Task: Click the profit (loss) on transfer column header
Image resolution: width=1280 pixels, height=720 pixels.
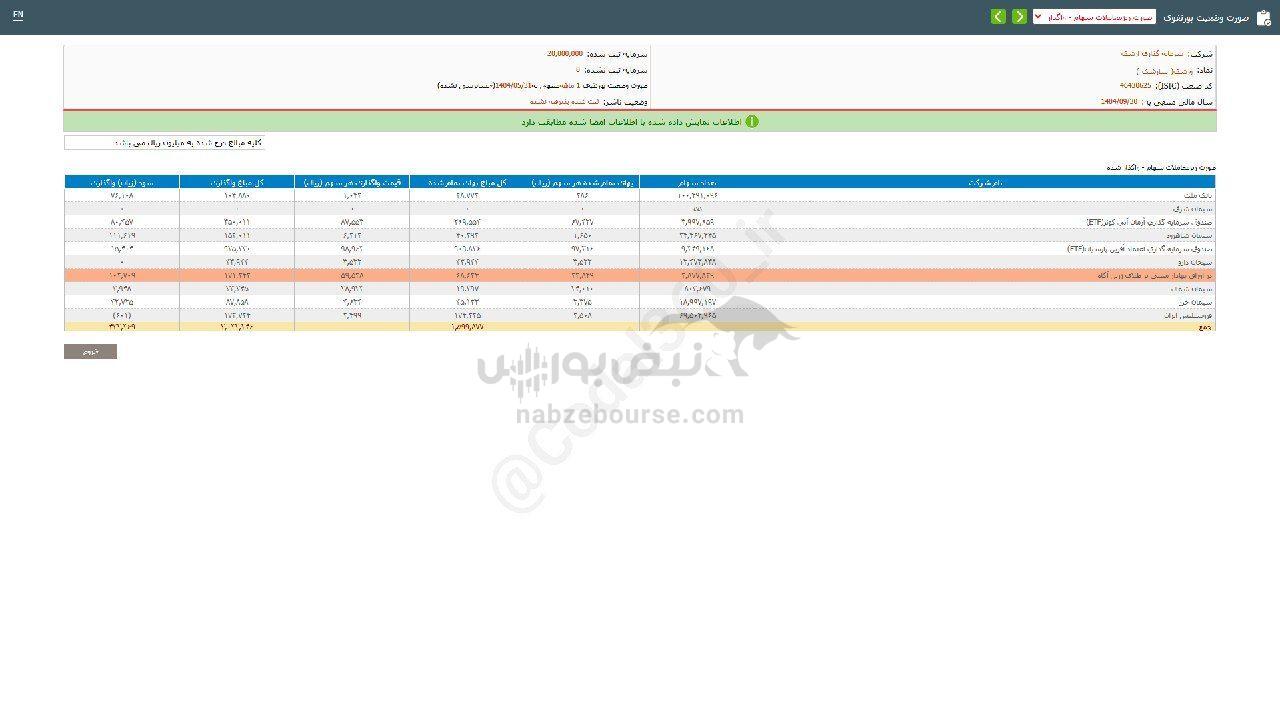Action: (122, 183)
